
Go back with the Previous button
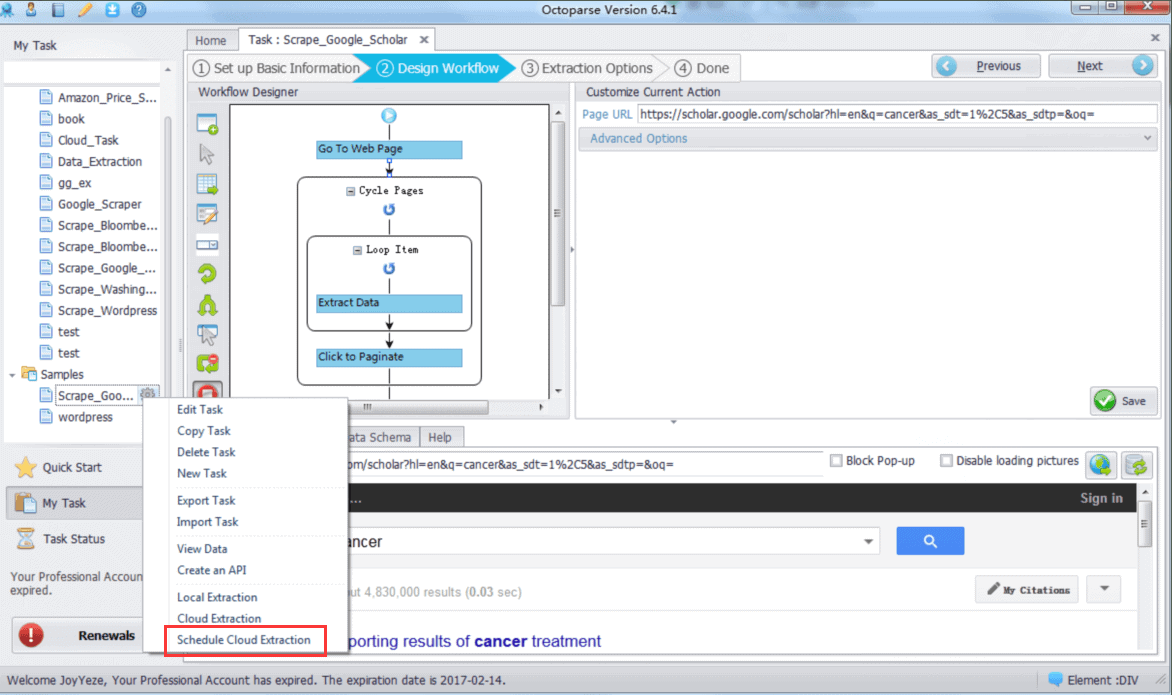[986, 67]
